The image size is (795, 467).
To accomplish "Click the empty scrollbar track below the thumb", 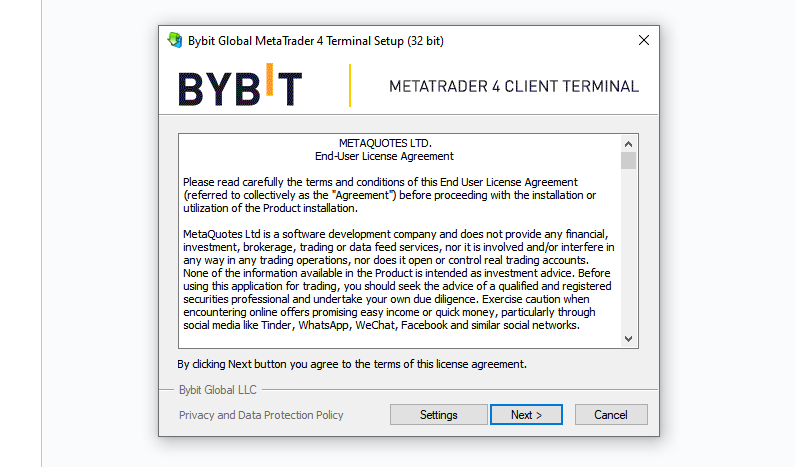I will pyautogui.click(x=628, y=250).
